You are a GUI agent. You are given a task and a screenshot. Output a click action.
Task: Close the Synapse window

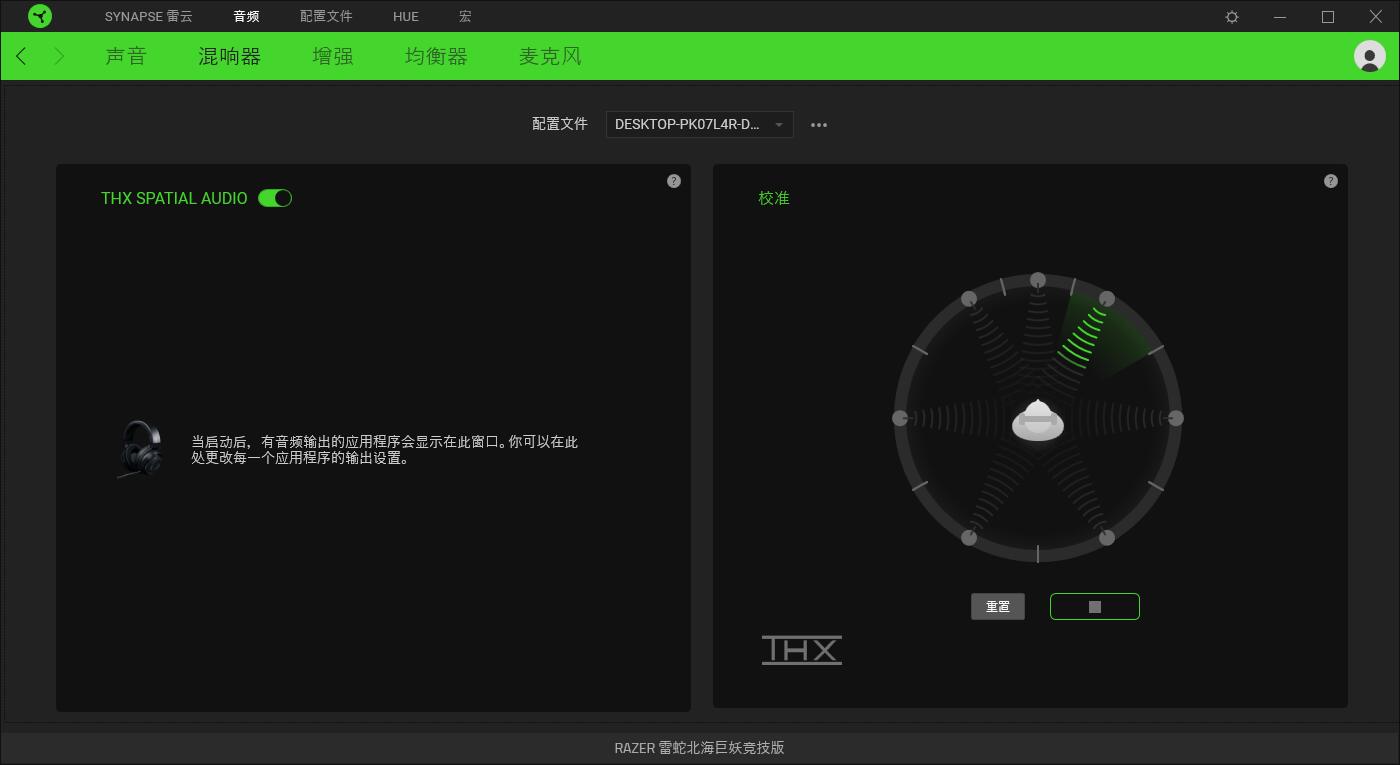pos(1376,17)
